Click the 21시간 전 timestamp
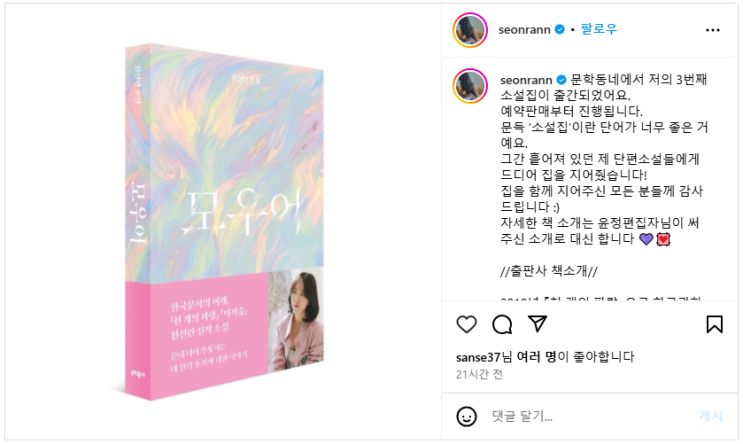Screen dimensions: 743x444 479,374
